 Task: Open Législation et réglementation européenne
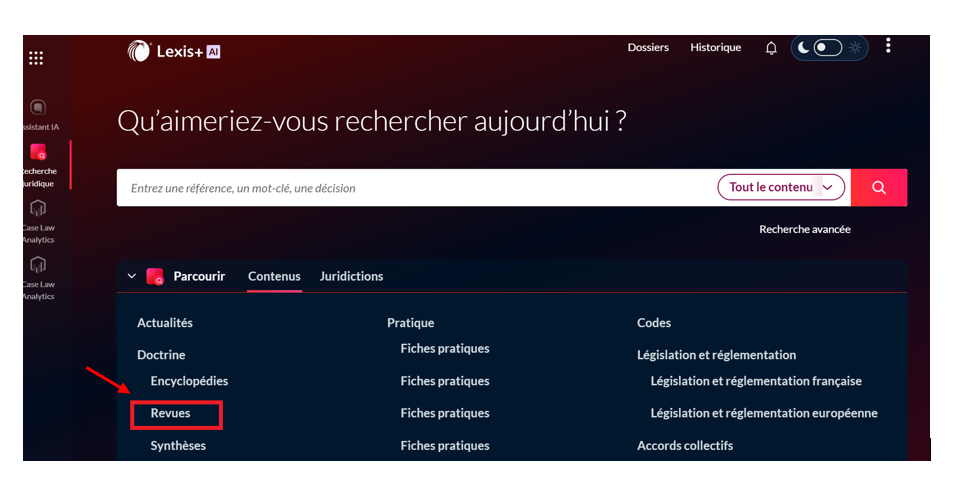tap(763, 413)
